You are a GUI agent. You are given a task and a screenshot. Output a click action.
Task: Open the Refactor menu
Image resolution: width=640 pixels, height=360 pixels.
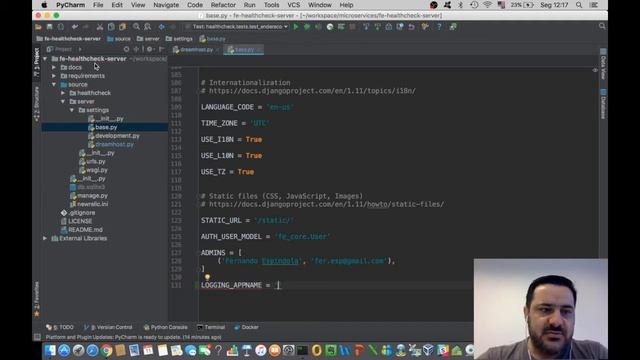(223, 5)
